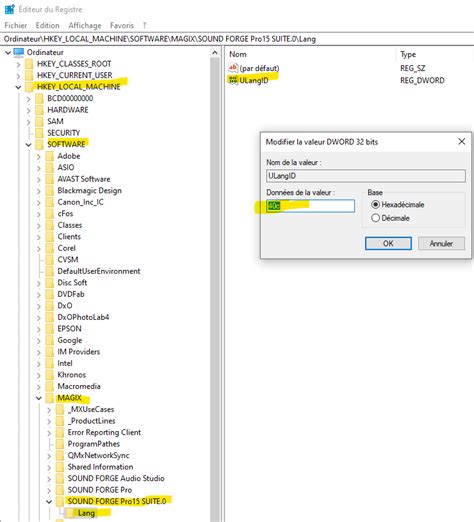Open the Favoris menu

click(122, 25)
